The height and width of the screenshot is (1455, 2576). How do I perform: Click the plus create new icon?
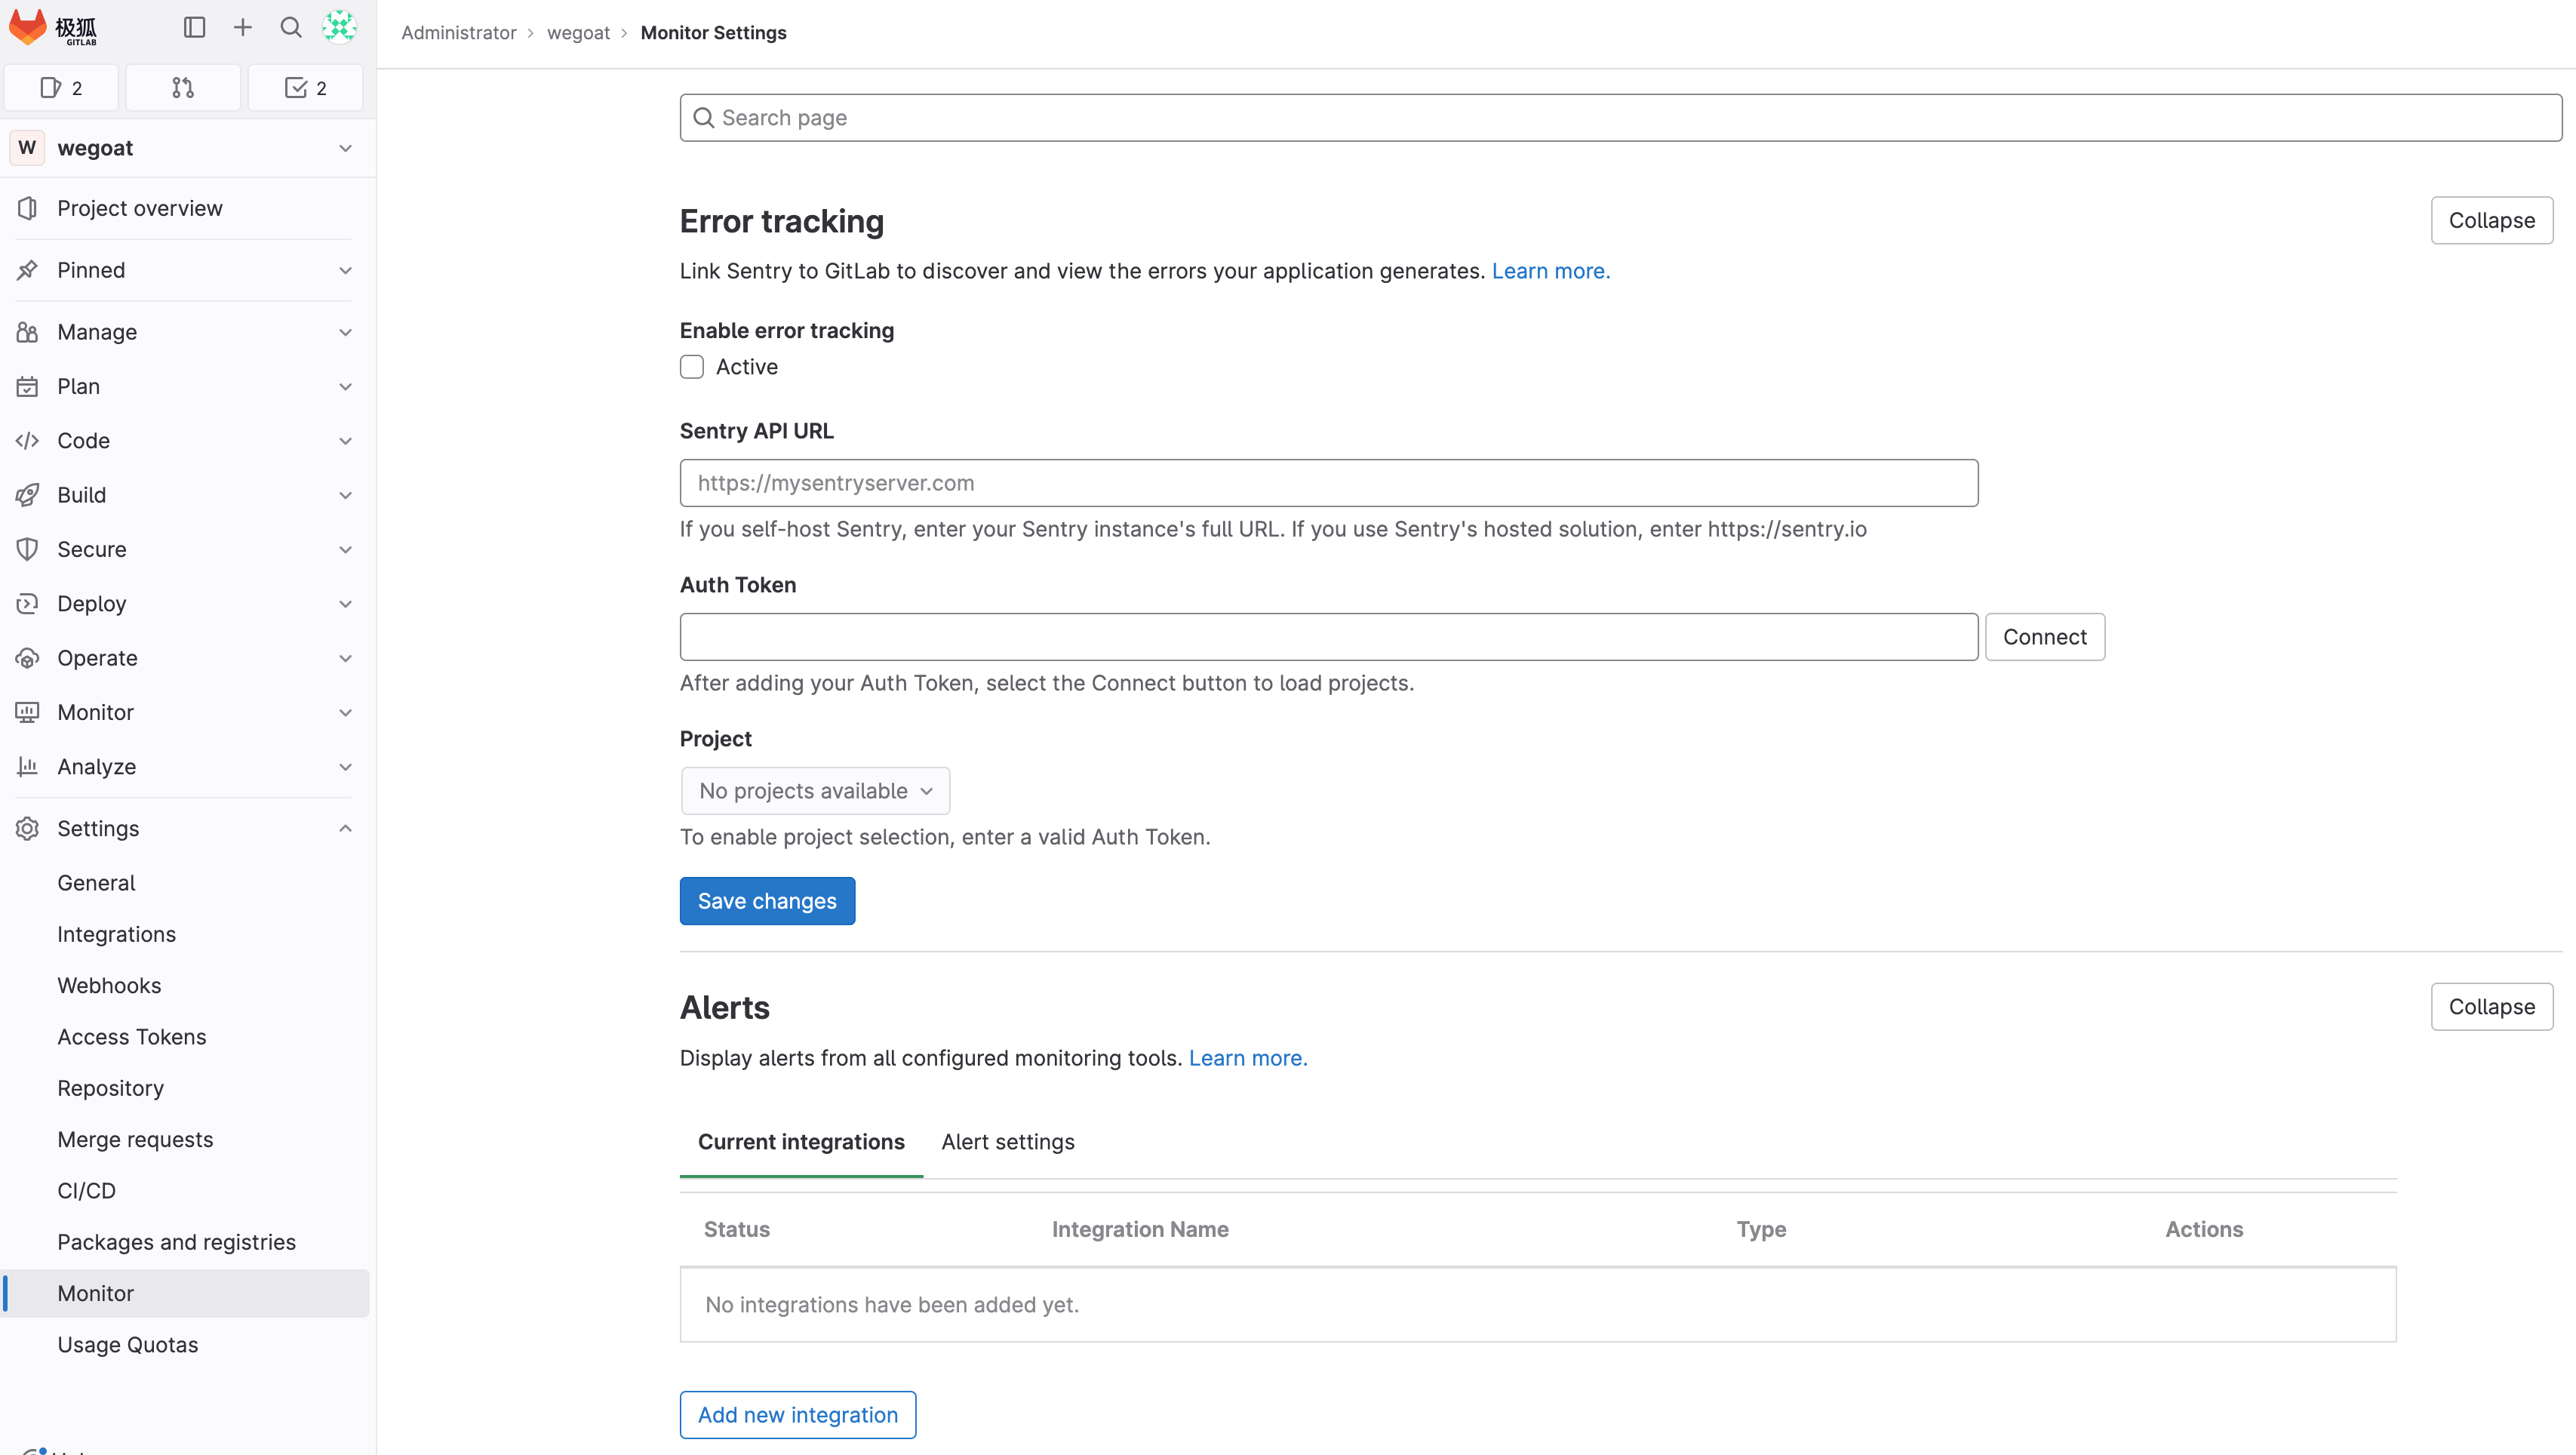point(243,28)
